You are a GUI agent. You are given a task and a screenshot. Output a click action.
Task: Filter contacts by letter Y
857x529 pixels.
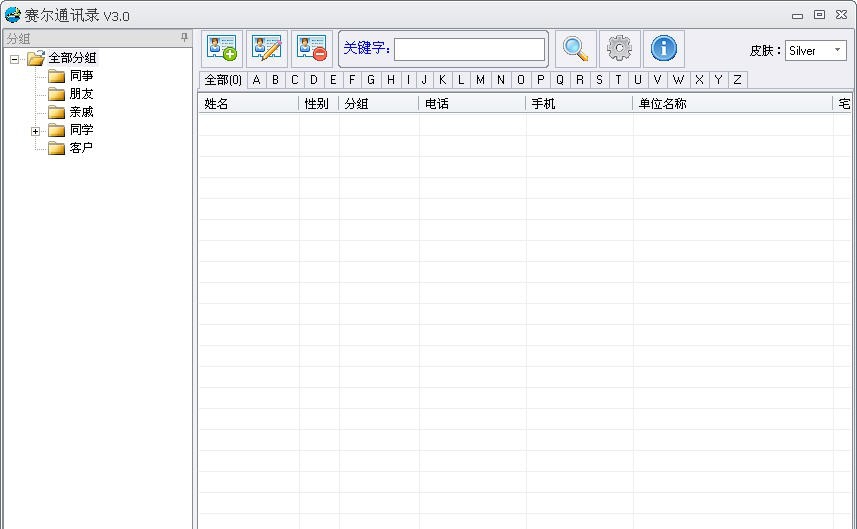(x=719, y=80)
